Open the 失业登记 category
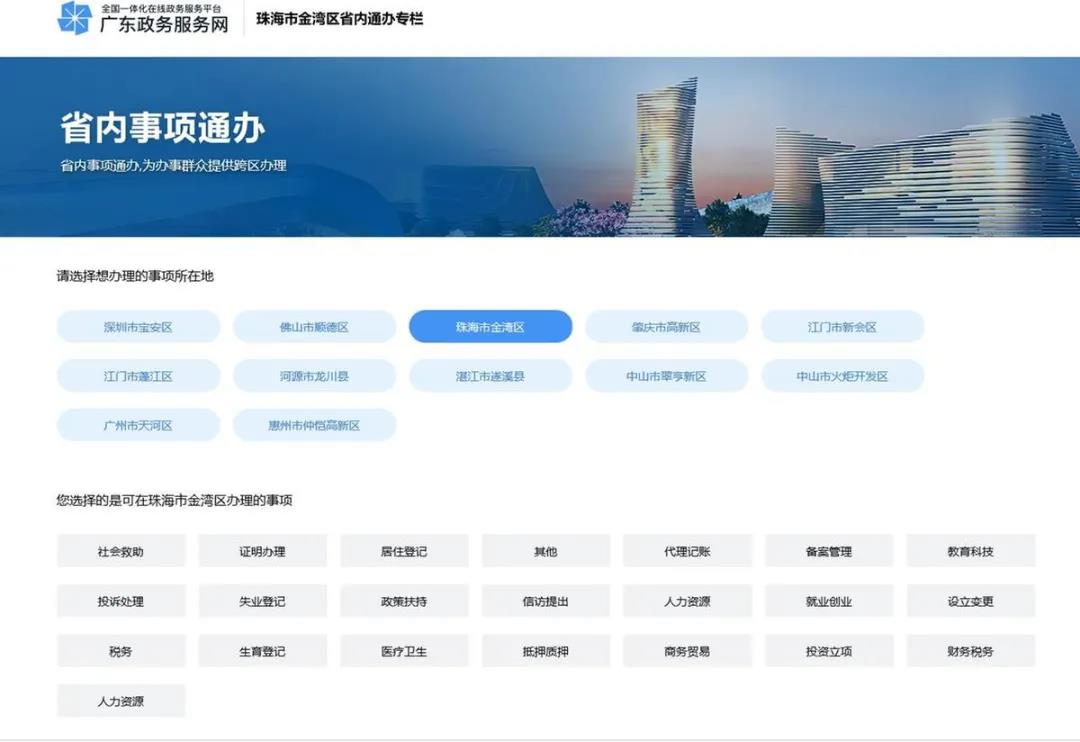1080x742 pixels. coord(262,601)
